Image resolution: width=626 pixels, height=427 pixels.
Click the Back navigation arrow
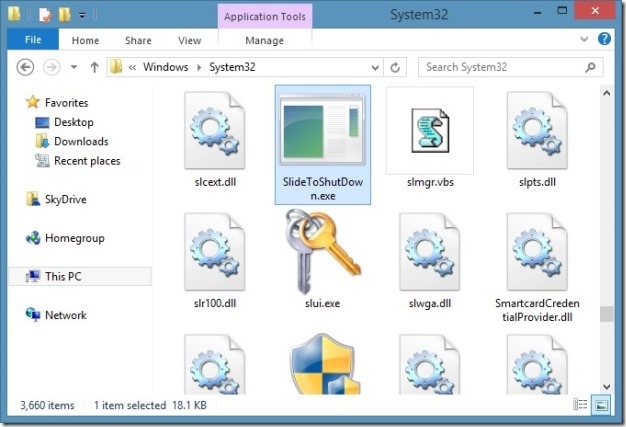(25, 67)
